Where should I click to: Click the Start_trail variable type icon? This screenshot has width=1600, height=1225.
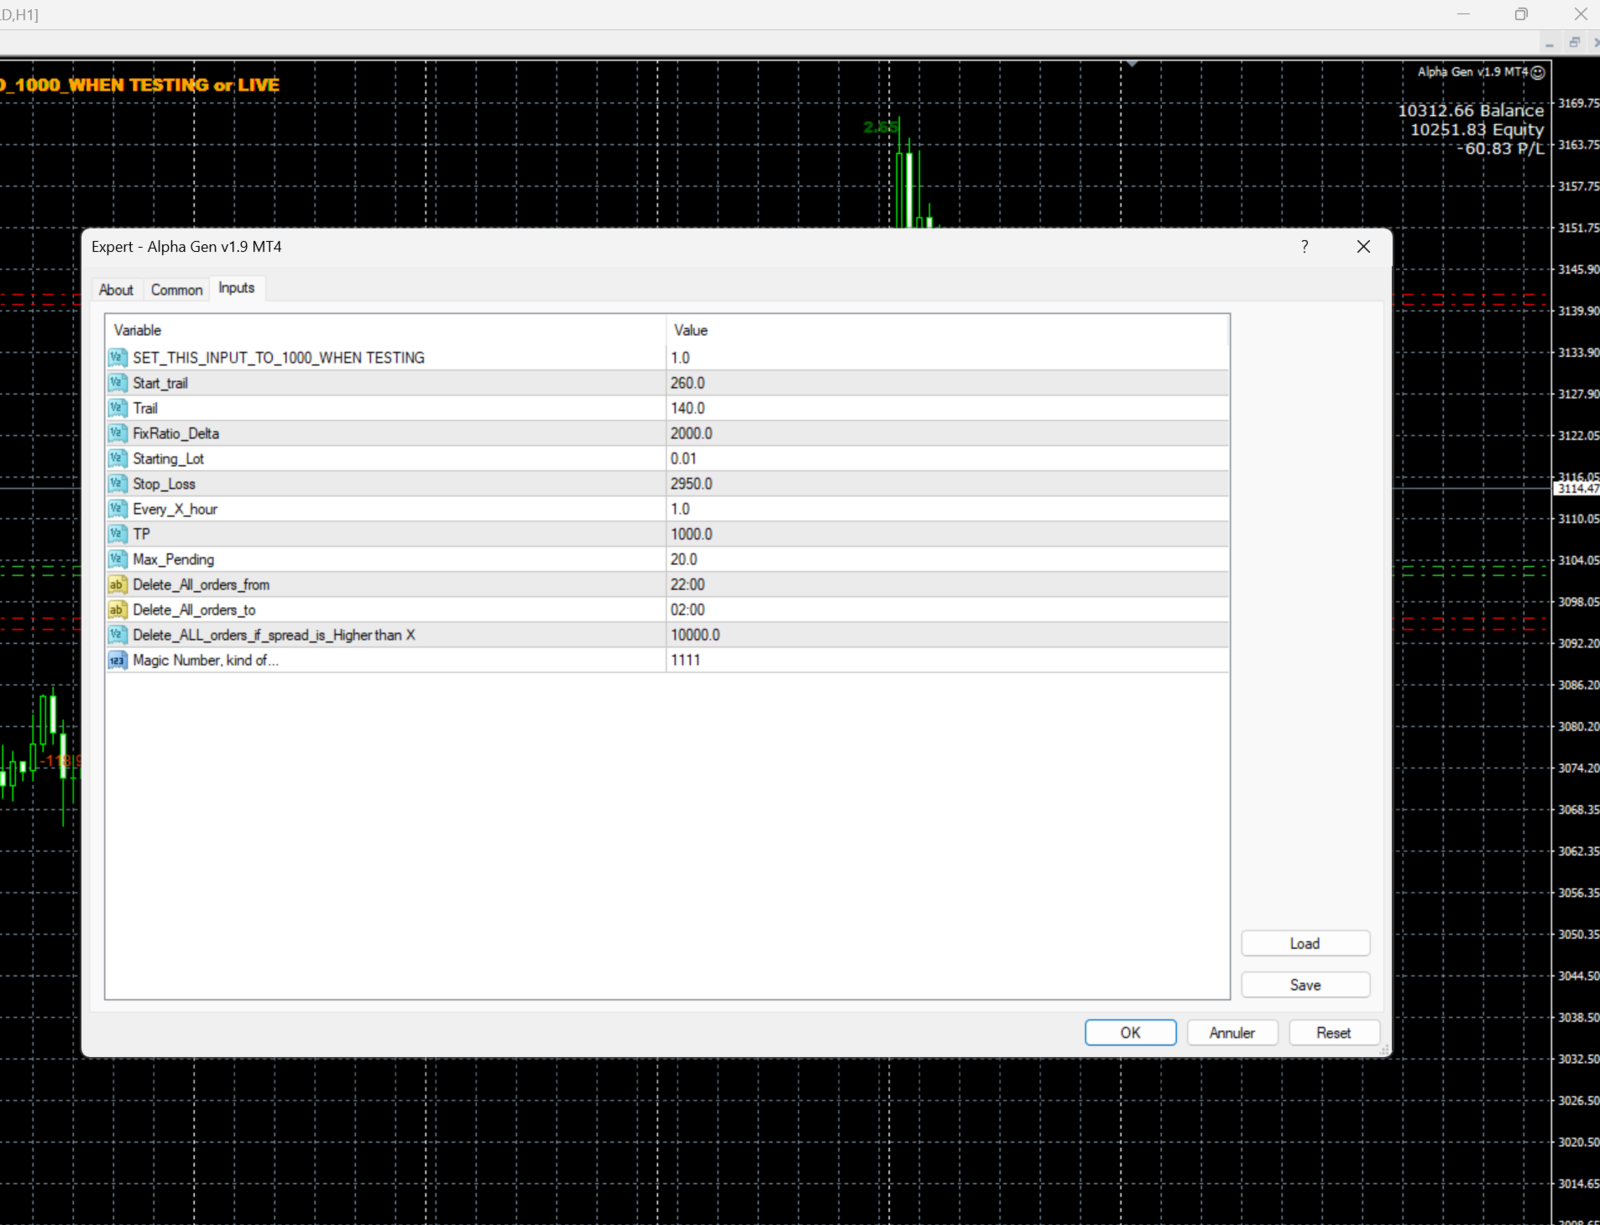click(x=117, y=383)
